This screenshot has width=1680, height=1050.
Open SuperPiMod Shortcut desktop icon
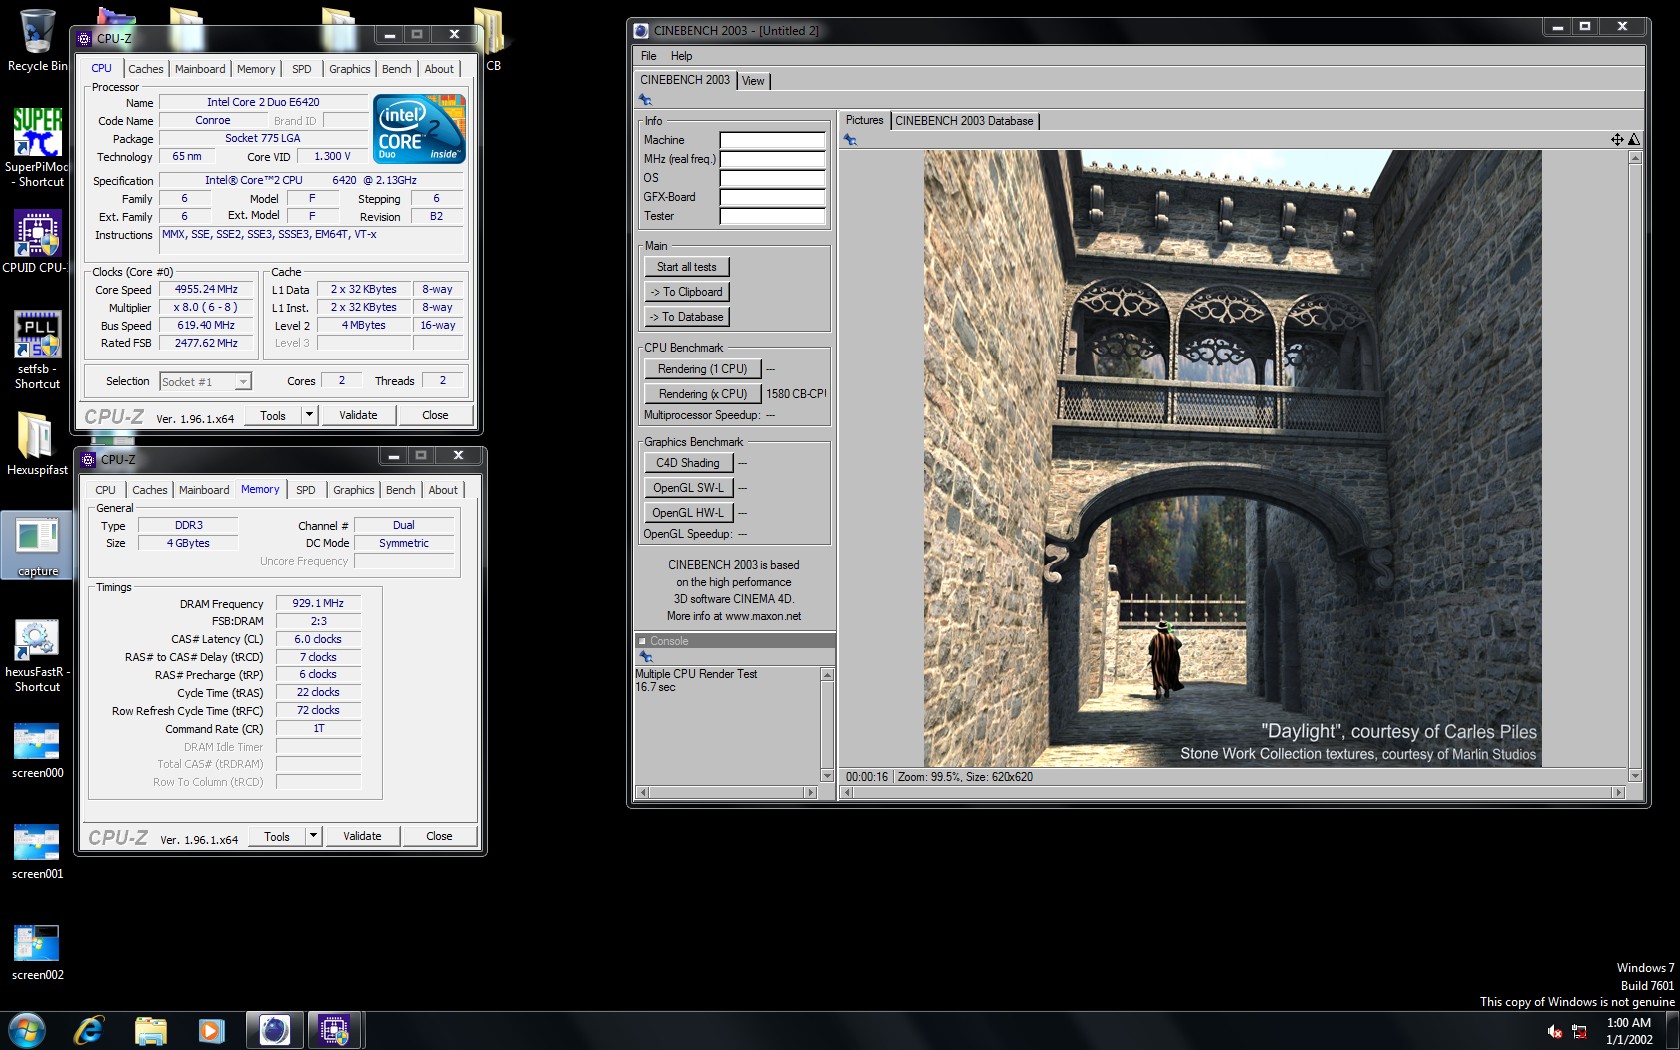click(37, 147)
